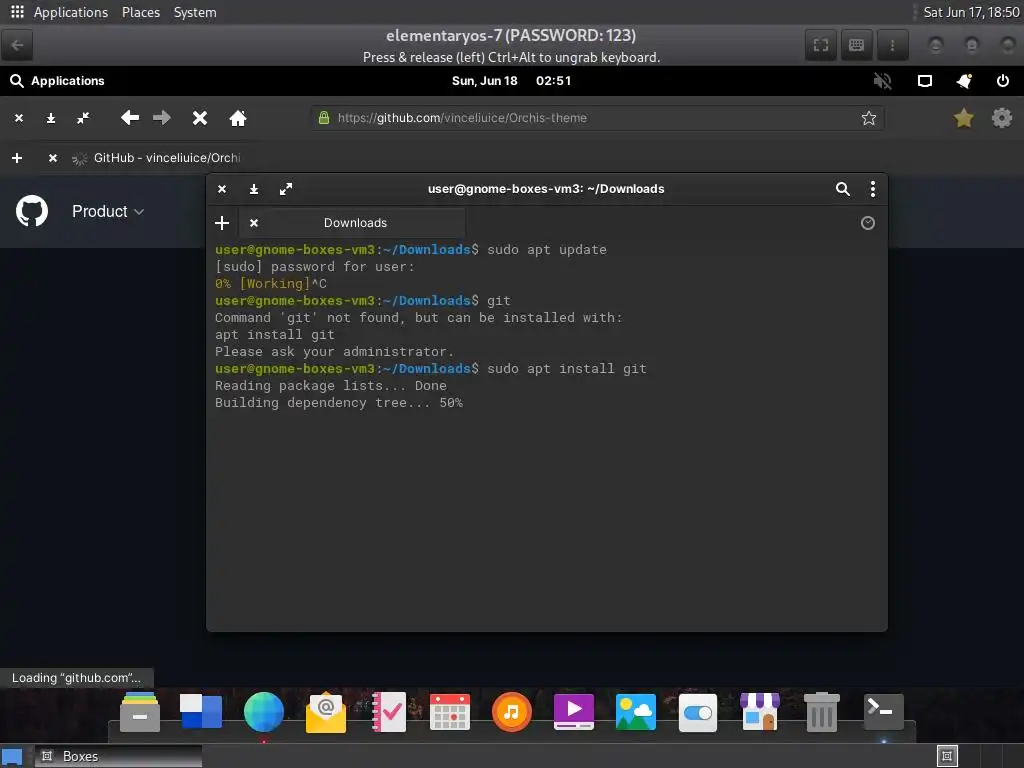
Task: Select Boxes in the bottom taskbar
Action: 118,756
